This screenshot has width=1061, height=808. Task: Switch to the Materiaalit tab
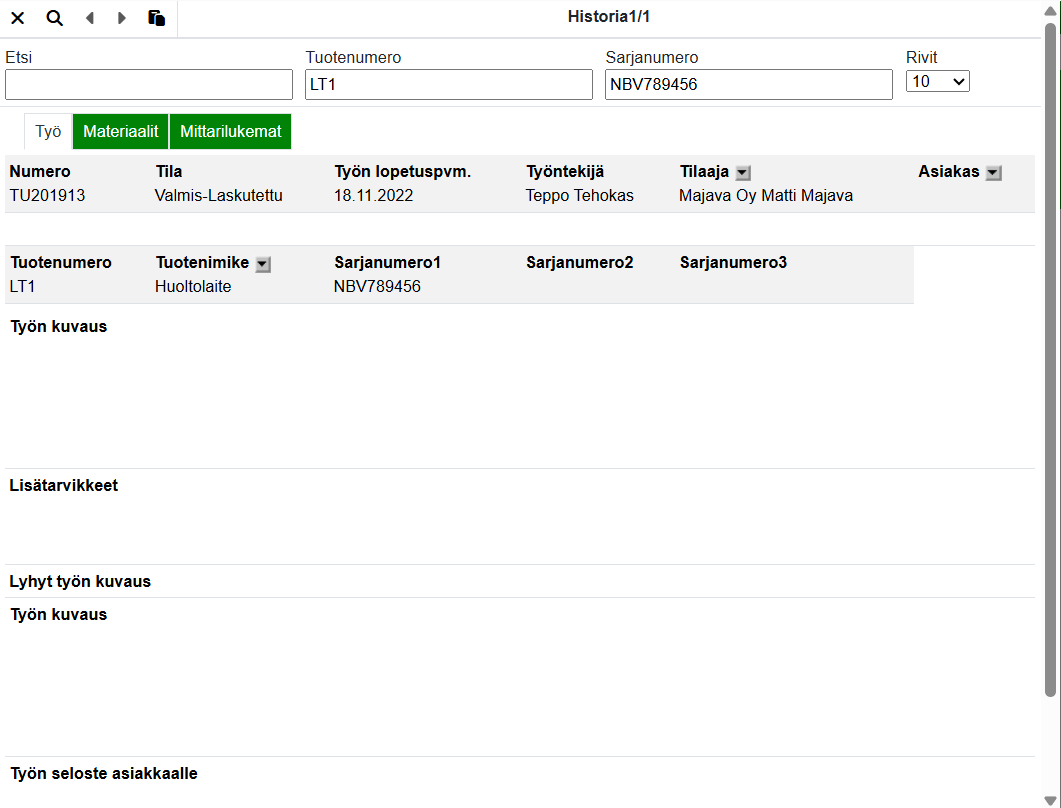(121, 131)
